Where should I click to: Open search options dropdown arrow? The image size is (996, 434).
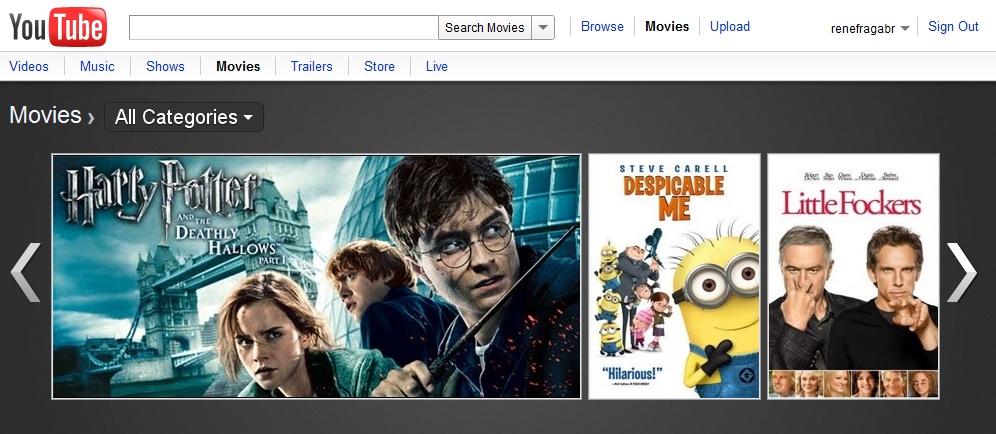[x=543, y=28]
